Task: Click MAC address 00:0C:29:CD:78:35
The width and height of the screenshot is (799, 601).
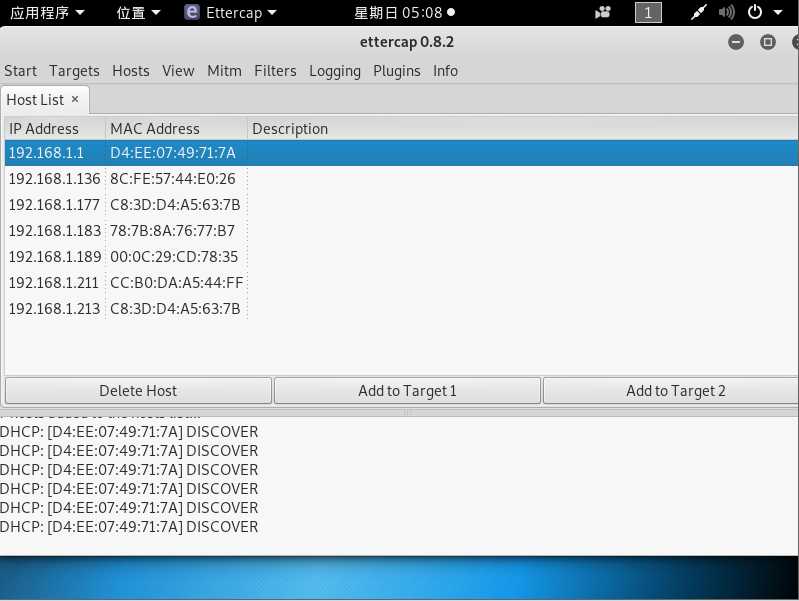Action: (x=174, y=257)
